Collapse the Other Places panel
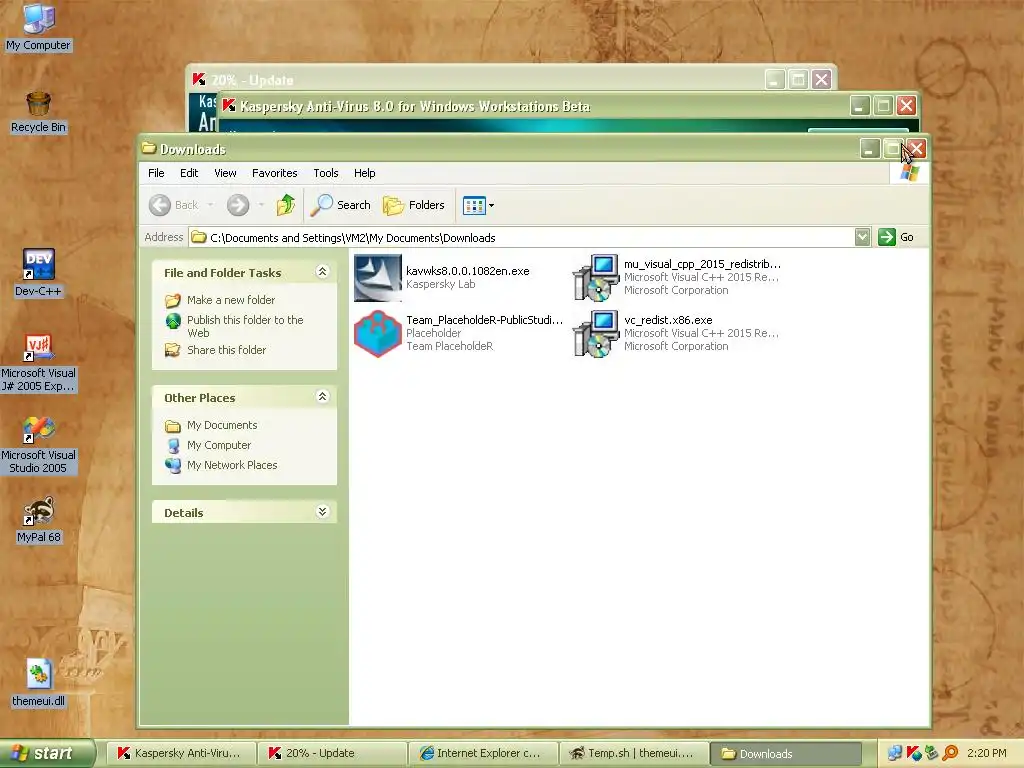Image resolution: width=1024 pixels, height=768 pixels. pos(322,396)
